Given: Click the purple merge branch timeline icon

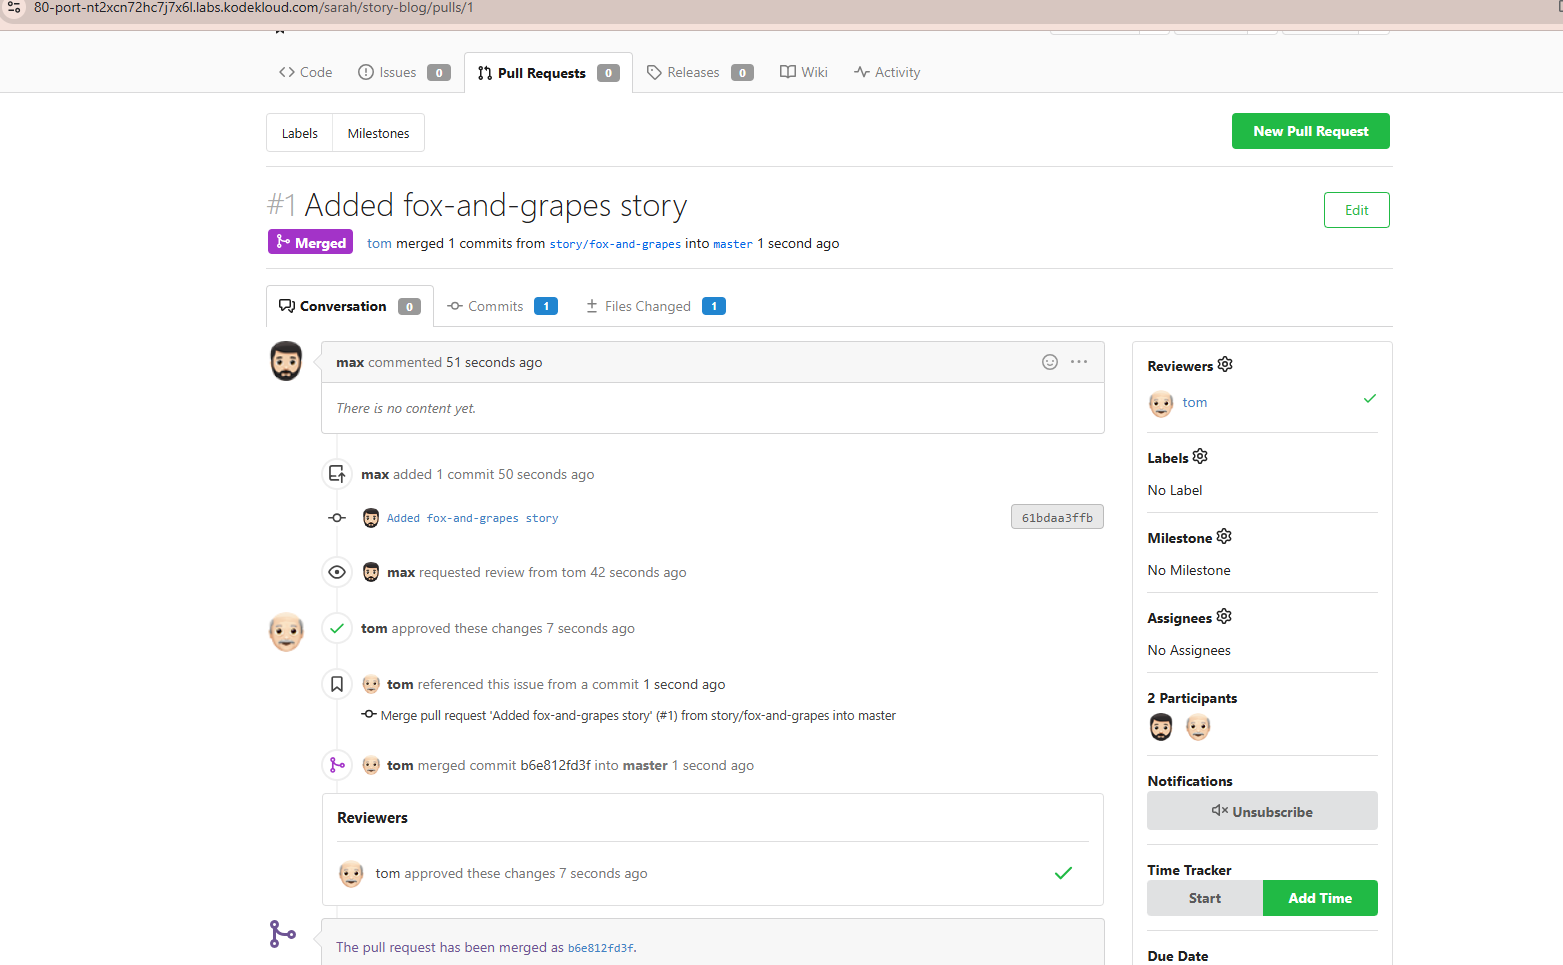Looking at the screenshot, I should [x=337, y=765].
